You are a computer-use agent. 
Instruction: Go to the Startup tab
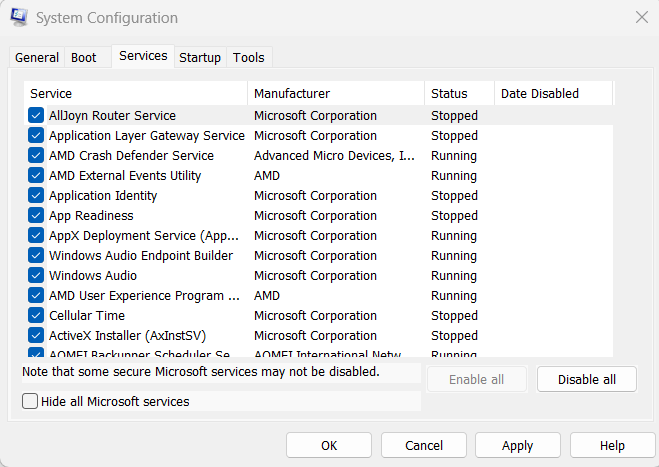[x=200, y=58]
